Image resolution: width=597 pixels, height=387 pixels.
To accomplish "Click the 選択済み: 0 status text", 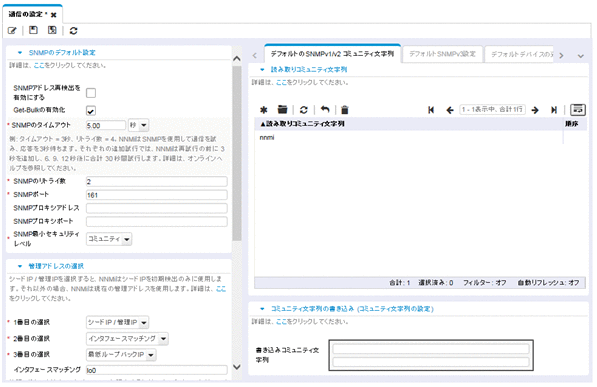I will click(x=436, y=283).
